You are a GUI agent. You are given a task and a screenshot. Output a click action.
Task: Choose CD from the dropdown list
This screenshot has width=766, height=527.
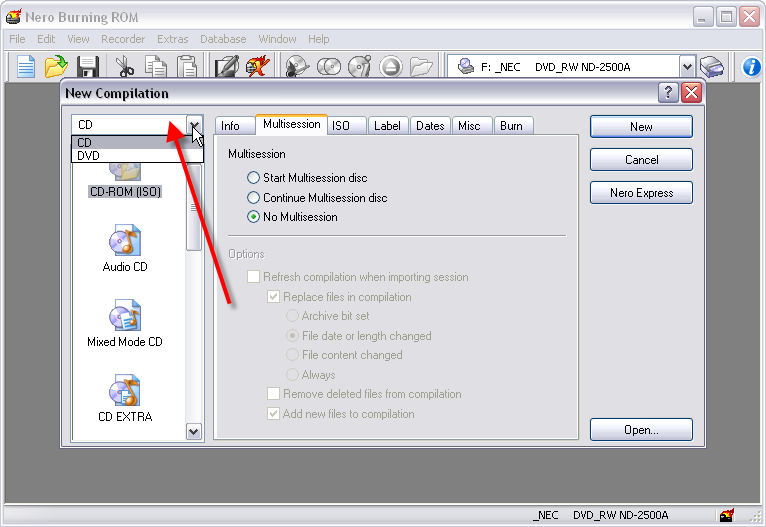pos(137,143)
